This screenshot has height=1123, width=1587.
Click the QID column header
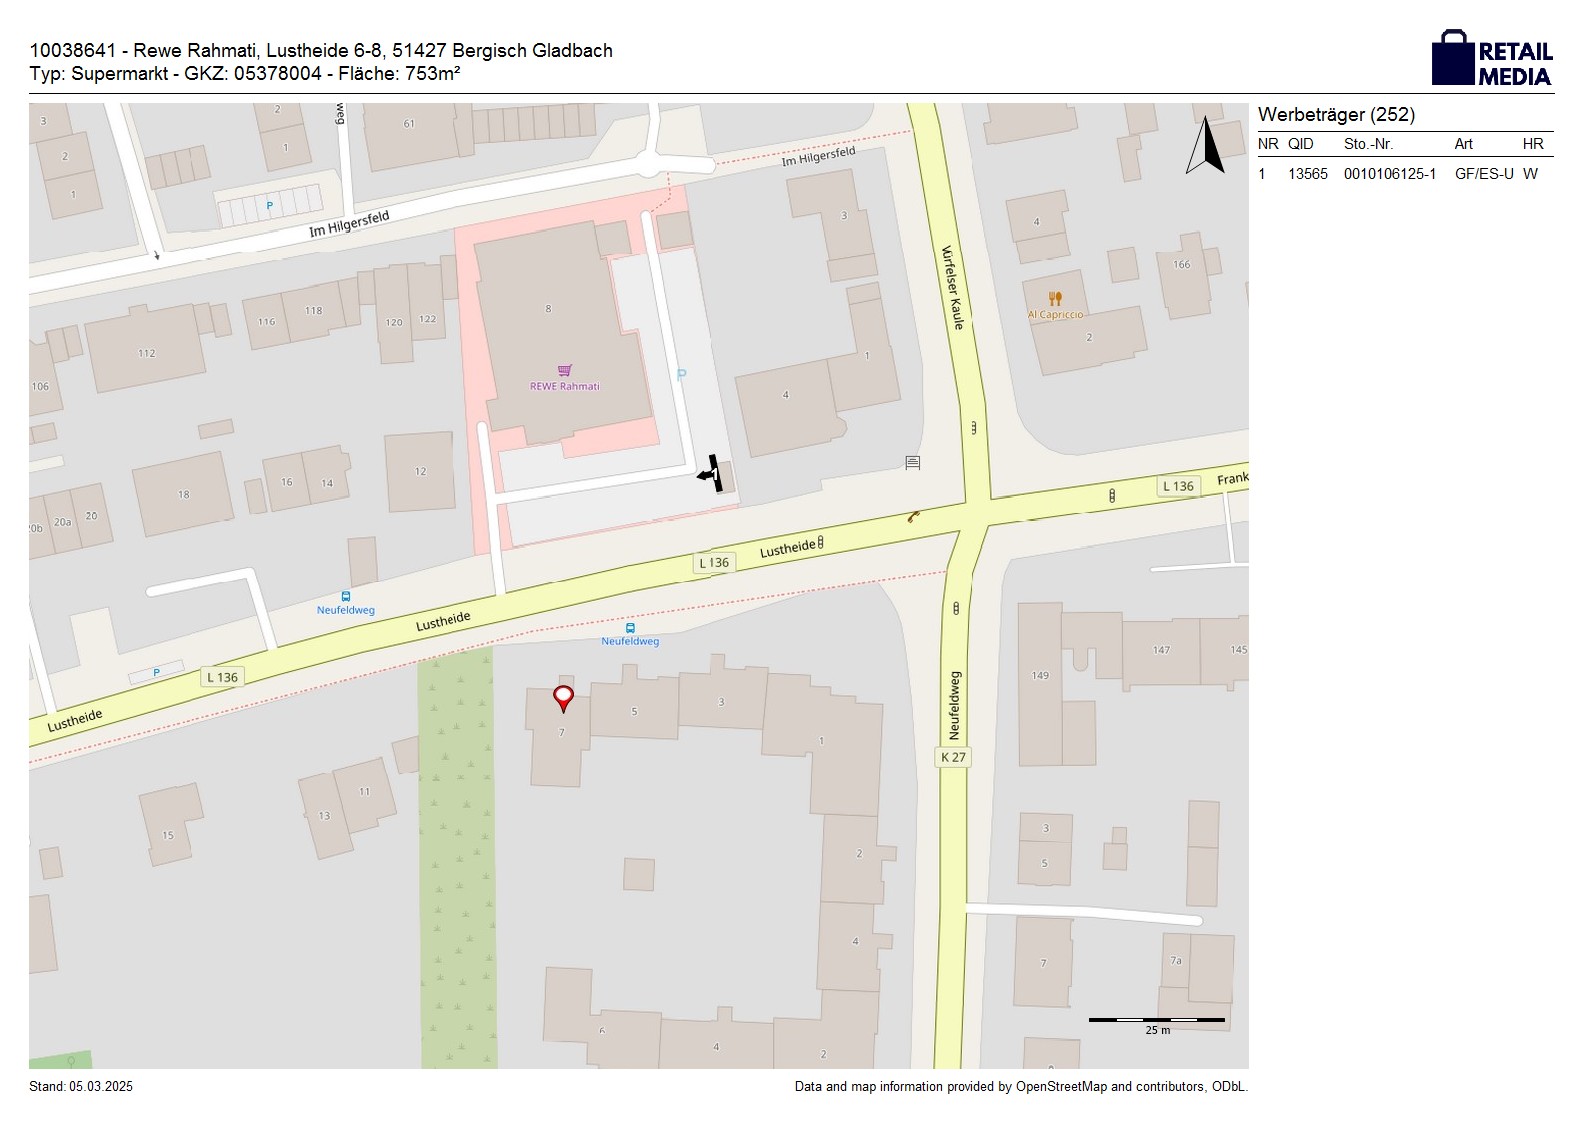pyautogui.click(x=1300, y=144)
